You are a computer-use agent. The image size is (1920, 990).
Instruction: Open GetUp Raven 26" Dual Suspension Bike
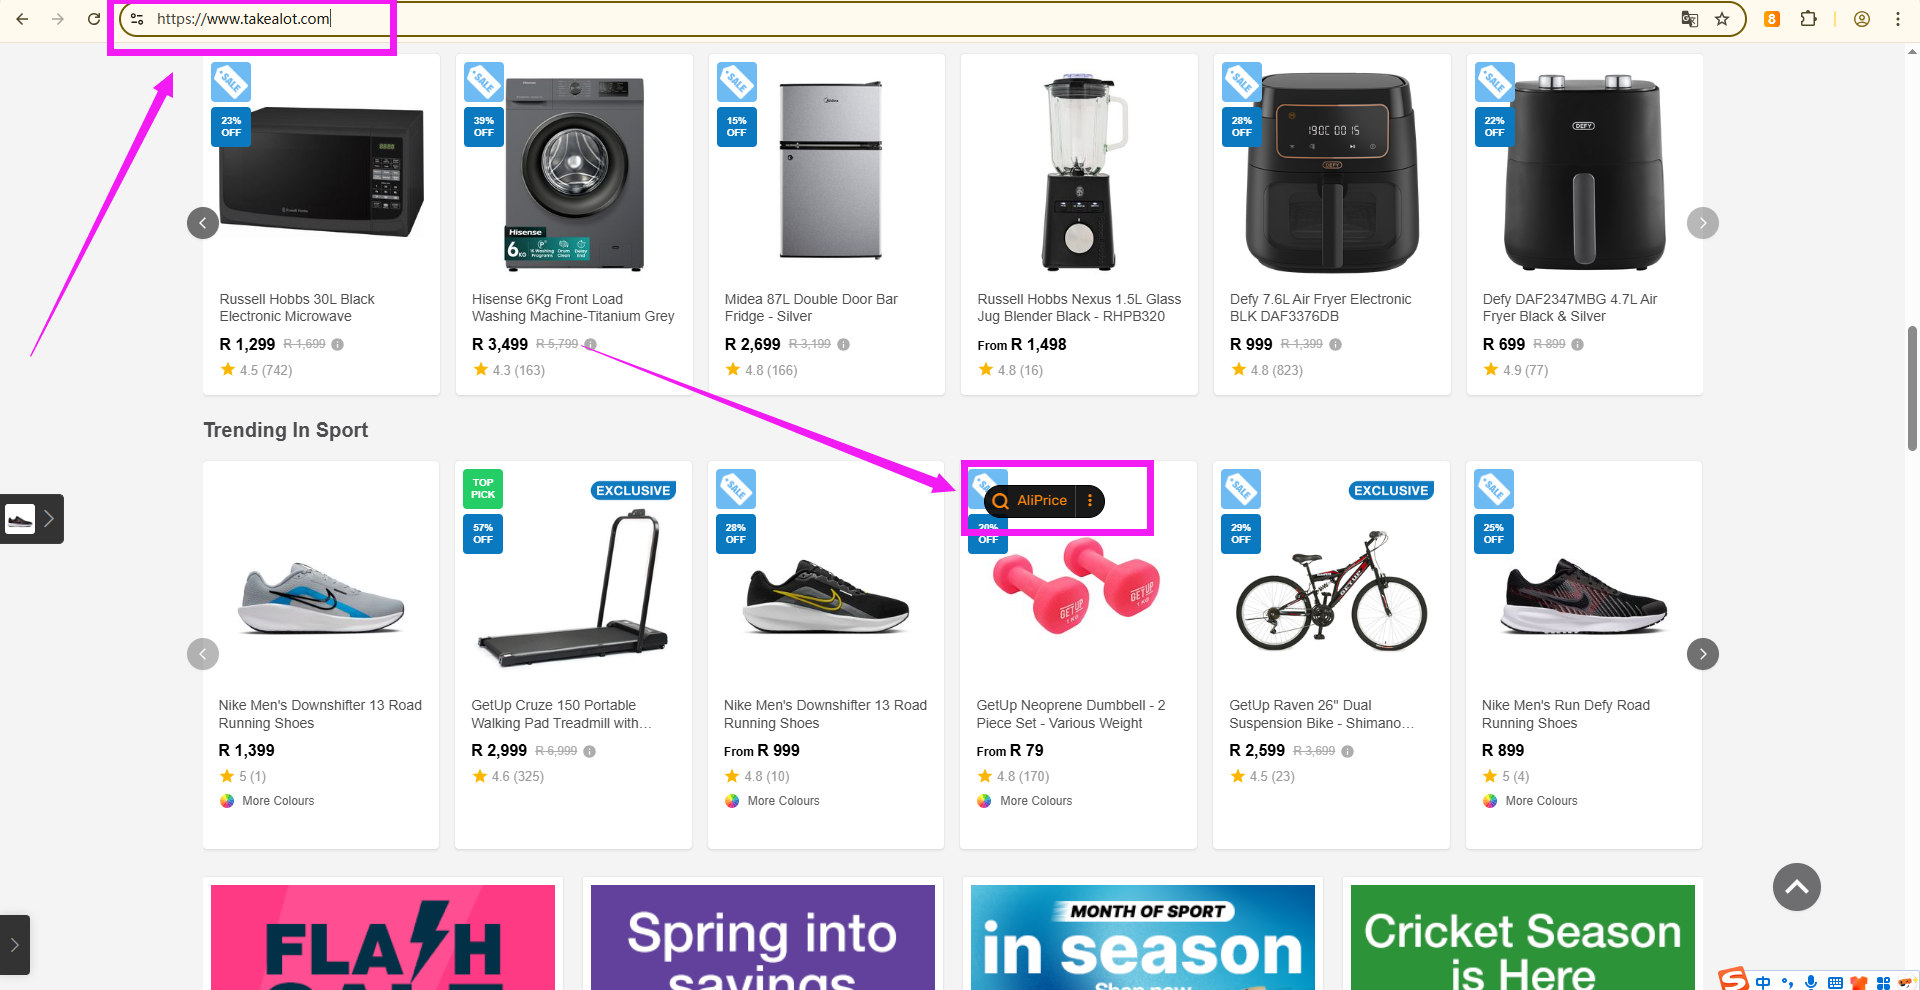1320,714
